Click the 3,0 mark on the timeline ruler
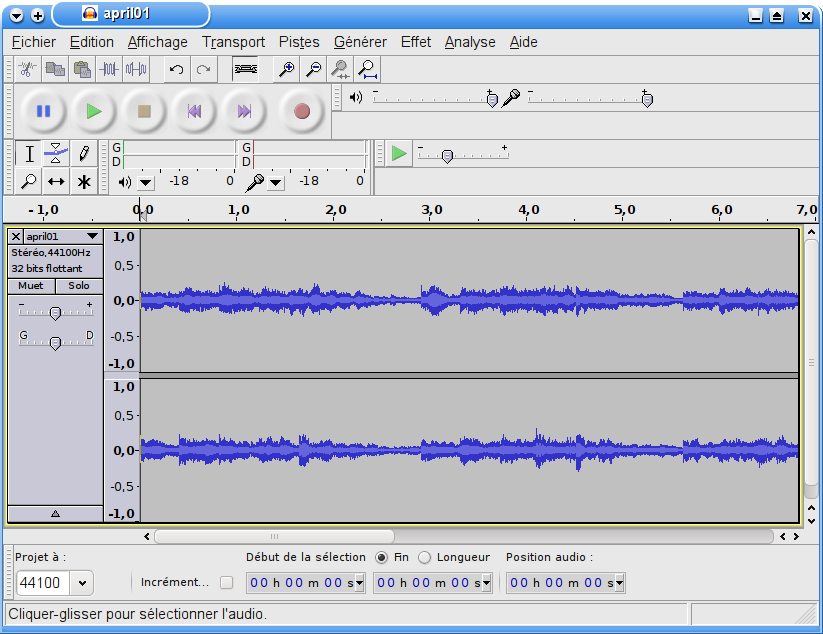Image resolution: width=823 pixels, height=634 pixels. pos(431,210)
